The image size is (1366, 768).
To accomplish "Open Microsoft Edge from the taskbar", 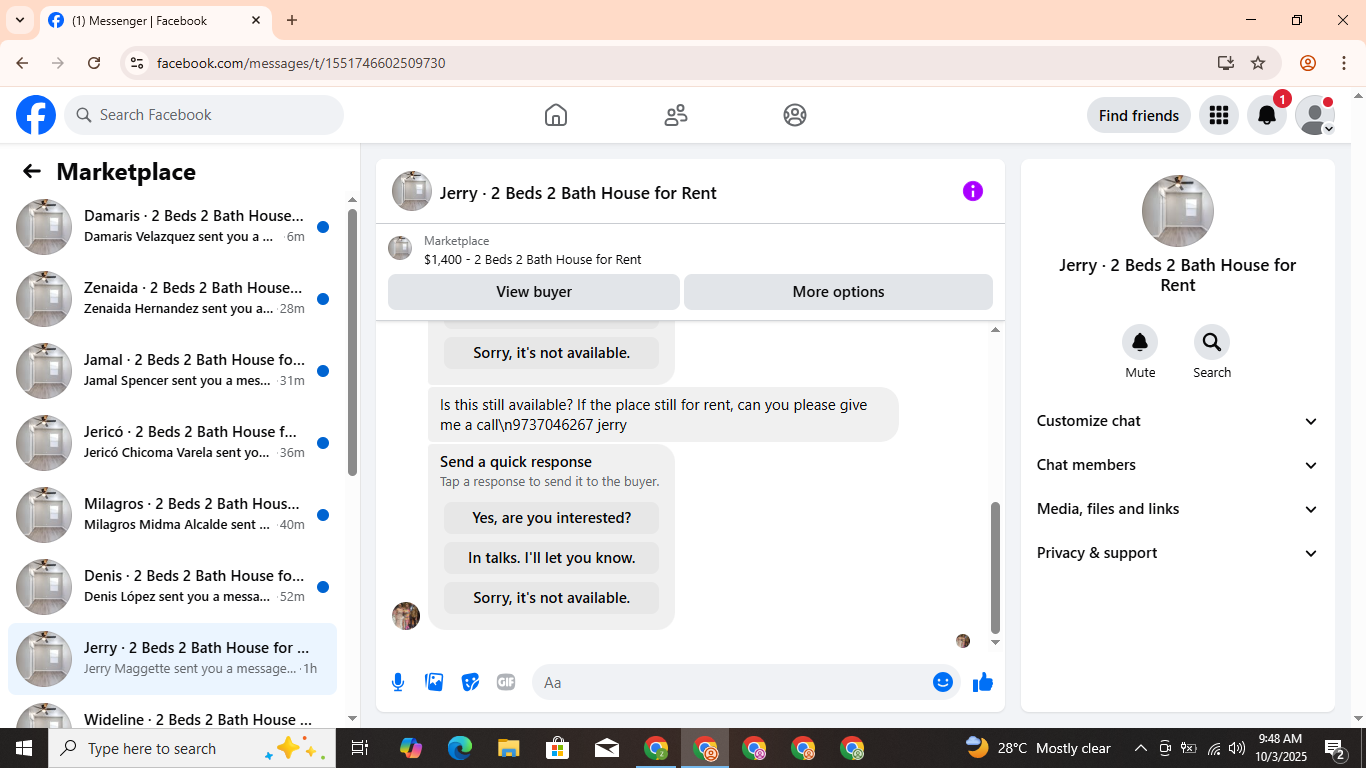I will (x=460, y=748).
